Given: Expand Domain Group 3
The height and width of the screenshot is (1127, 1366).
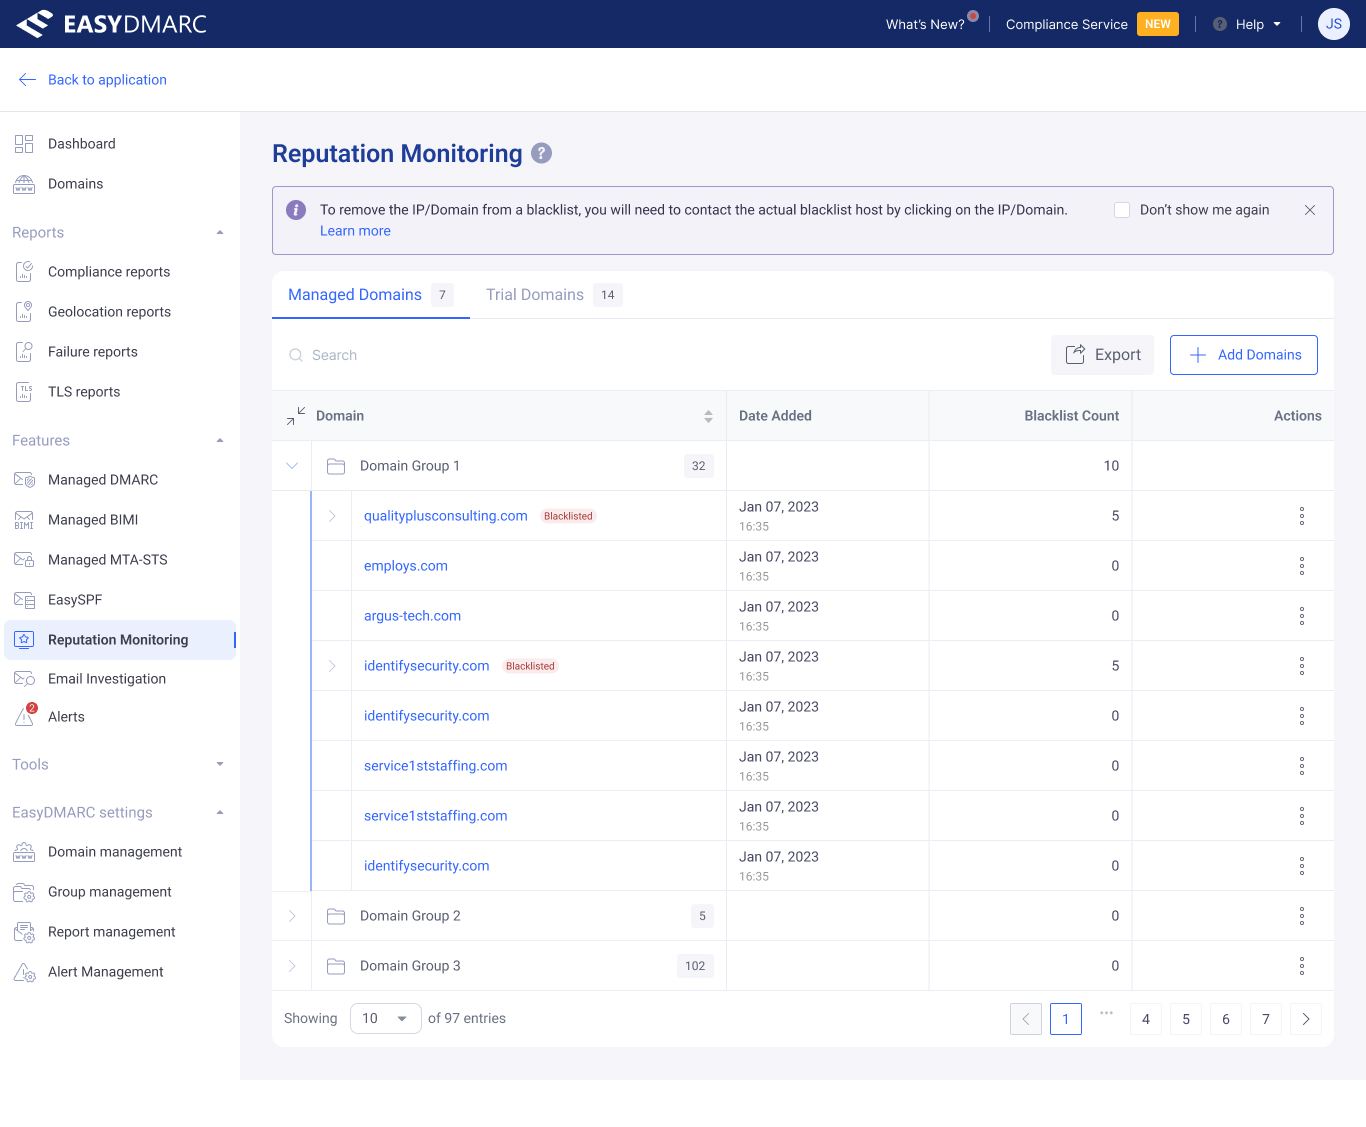Looking at the screenshot, I should (292, 966).
